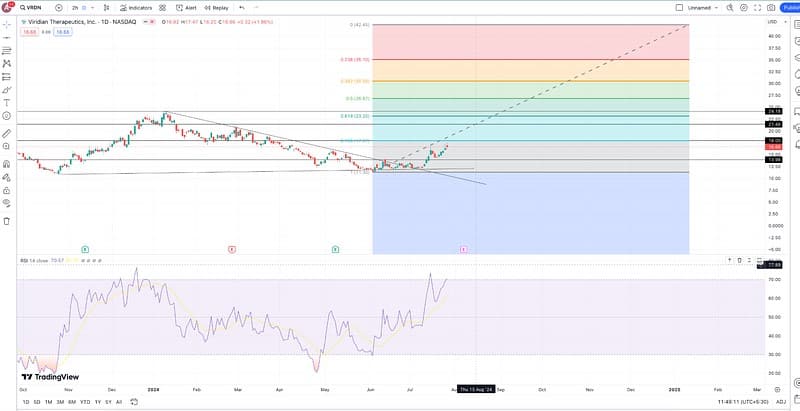Open the indicator templates grid icon
This screenshot has height=411, width=800.
162,7
